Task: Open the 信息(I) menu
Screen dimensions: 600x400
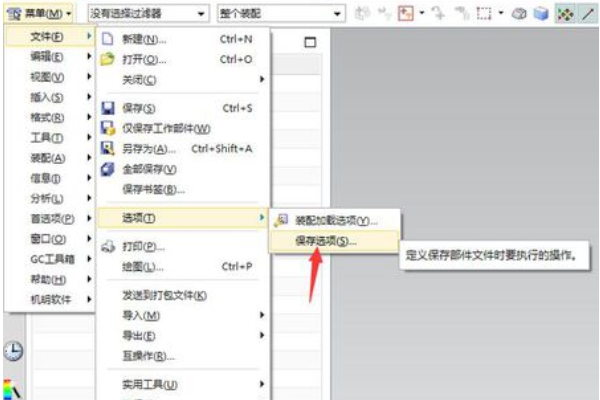Action: point(50,178)
